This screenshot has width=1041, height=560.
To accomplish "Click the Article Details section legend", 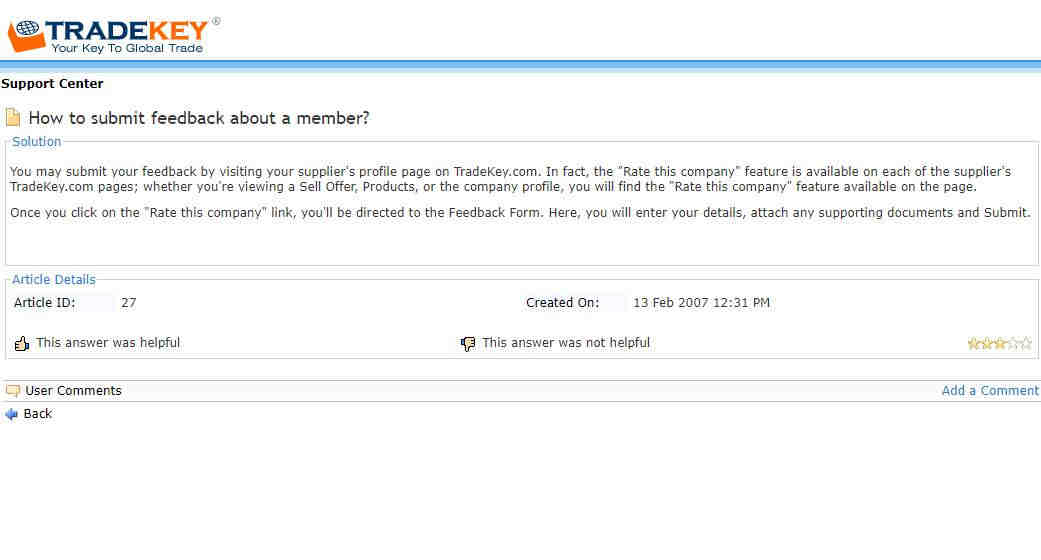I will (54, 280).
